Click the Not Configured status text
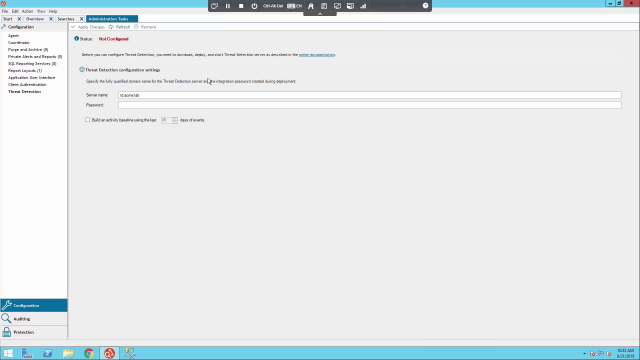Image resolution: width=640 pixels, height=360 pixels. pyautogui.click(x=113, y=39)
